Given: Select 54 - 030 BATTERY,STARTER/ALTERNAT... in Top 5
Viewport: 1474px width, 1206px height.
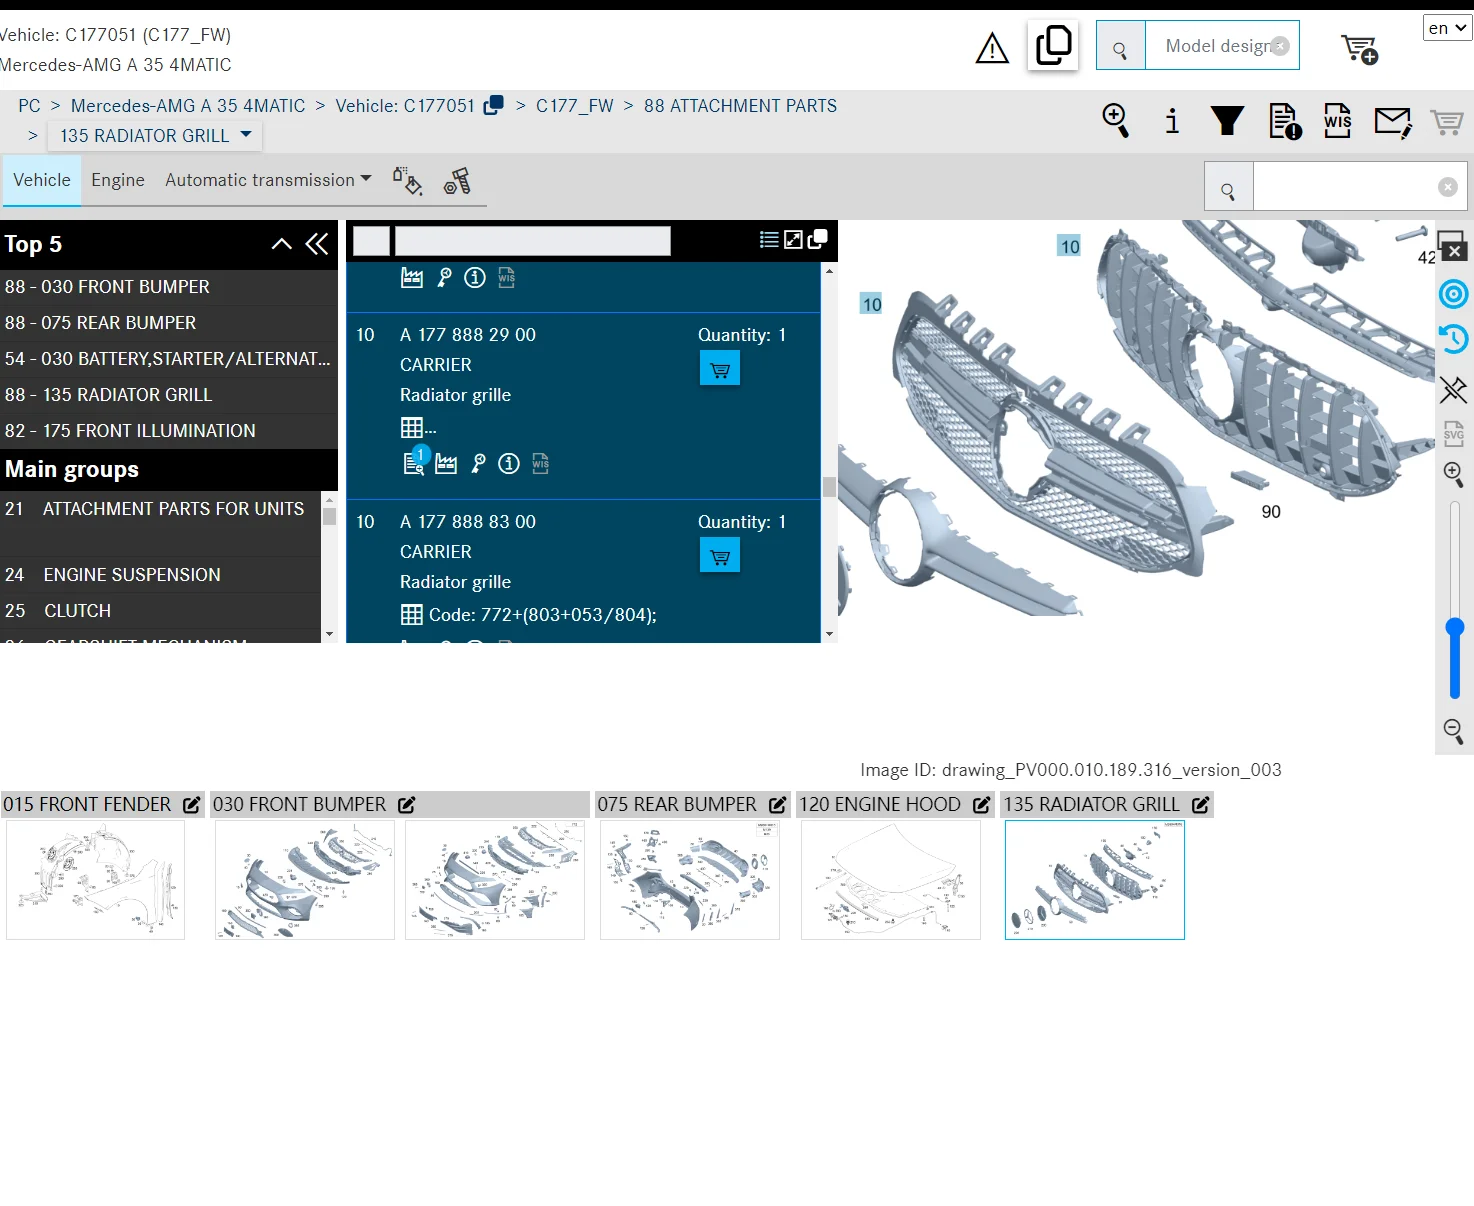Looking at the screenshot, I should pyautogui.click(x=169, y=359).
